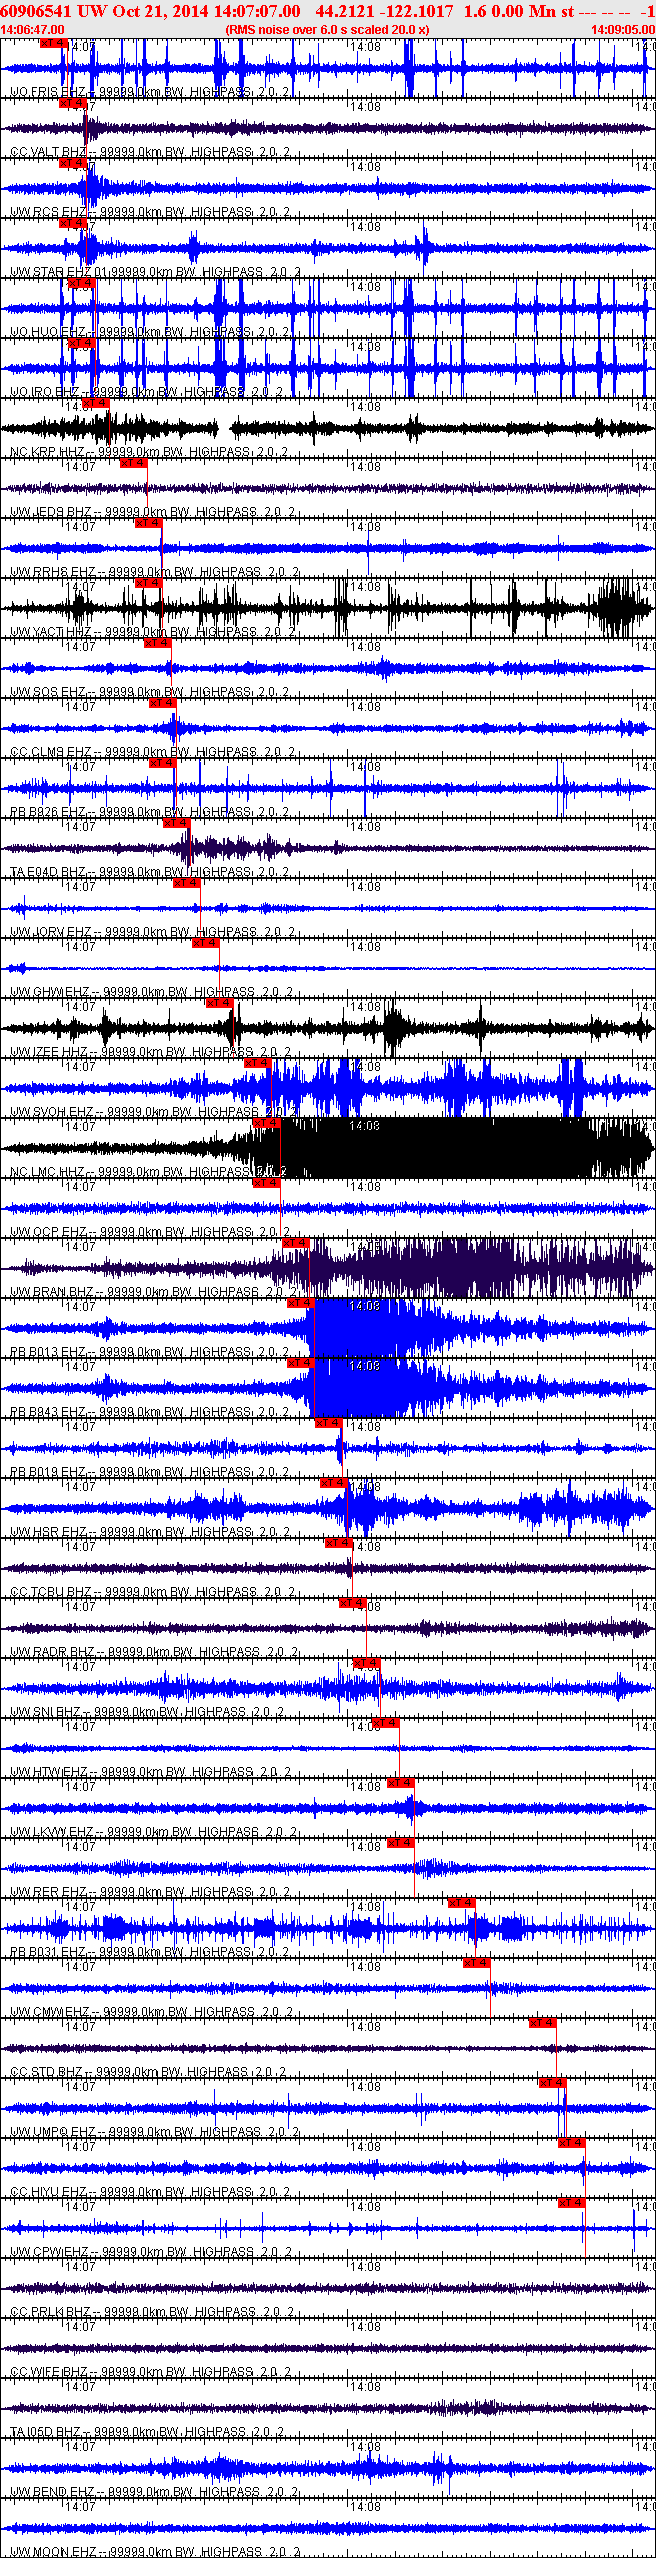Viewport: 656px width, 2558px height.
Task: Click the origin time 'Oct 21, 2014 14:07:07.00'
Action: coord(206,11)
